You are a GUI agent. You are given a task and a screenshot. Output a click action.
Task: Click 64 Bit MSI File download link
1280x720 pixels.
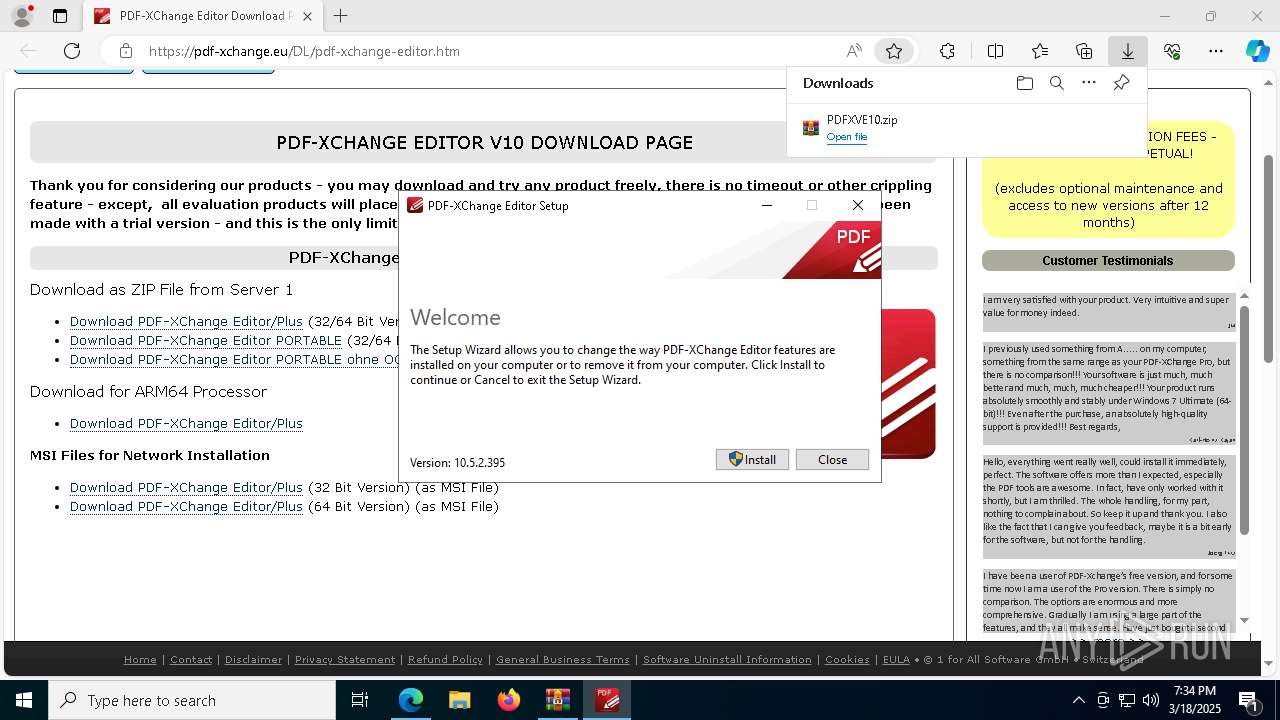[186, 507]
